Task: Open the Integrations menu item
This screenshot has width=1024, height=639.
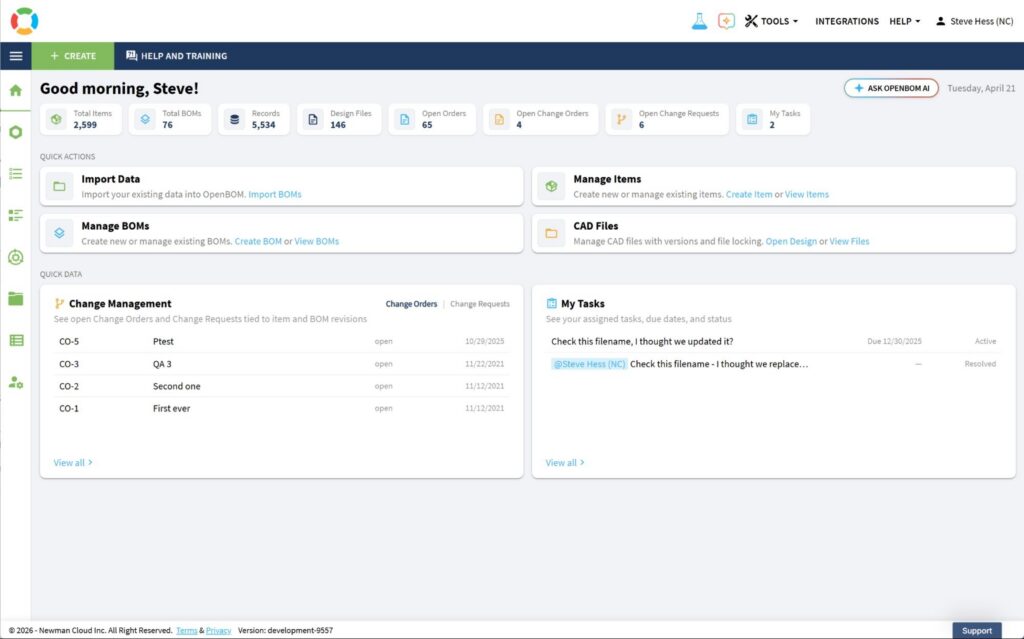Action: pos(846,21)
